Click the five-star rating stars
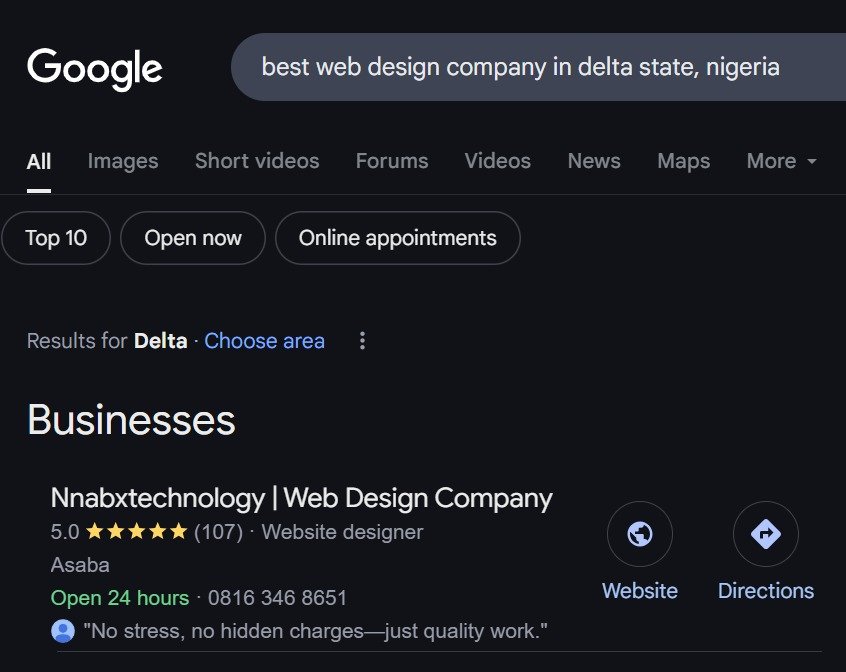 (x=137, y=532)
